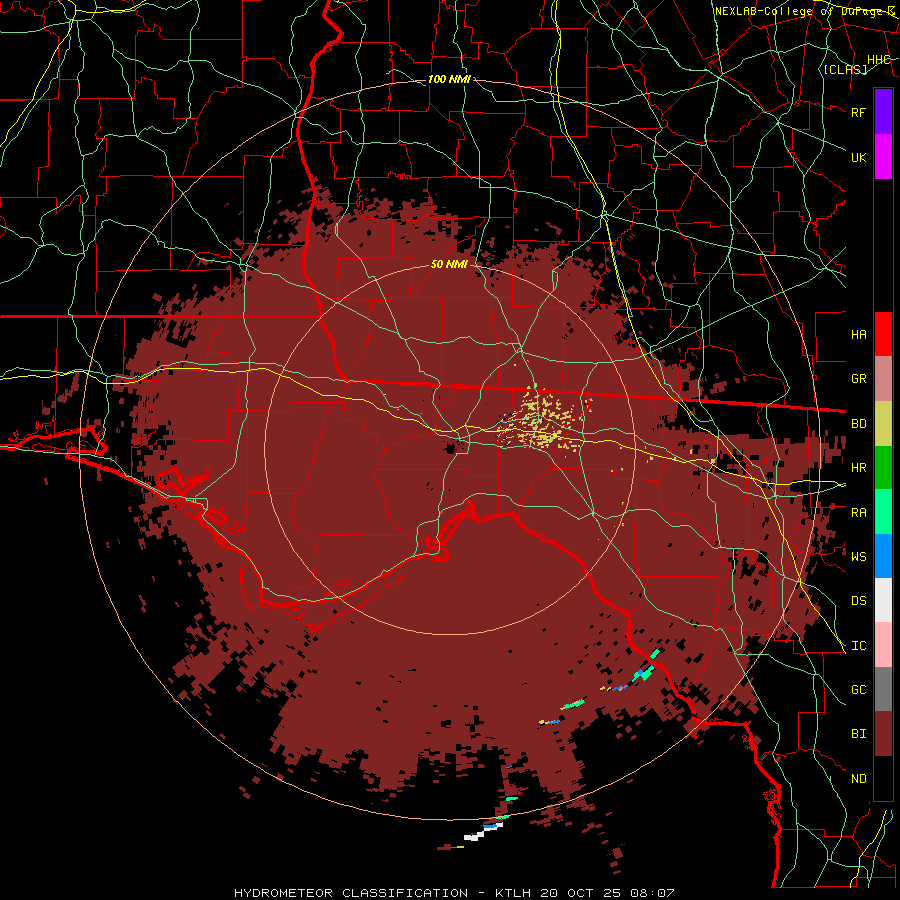This screenshot has width=900, height=900.
Task: Click the 'HR' legend label
Action: [858, 468]
